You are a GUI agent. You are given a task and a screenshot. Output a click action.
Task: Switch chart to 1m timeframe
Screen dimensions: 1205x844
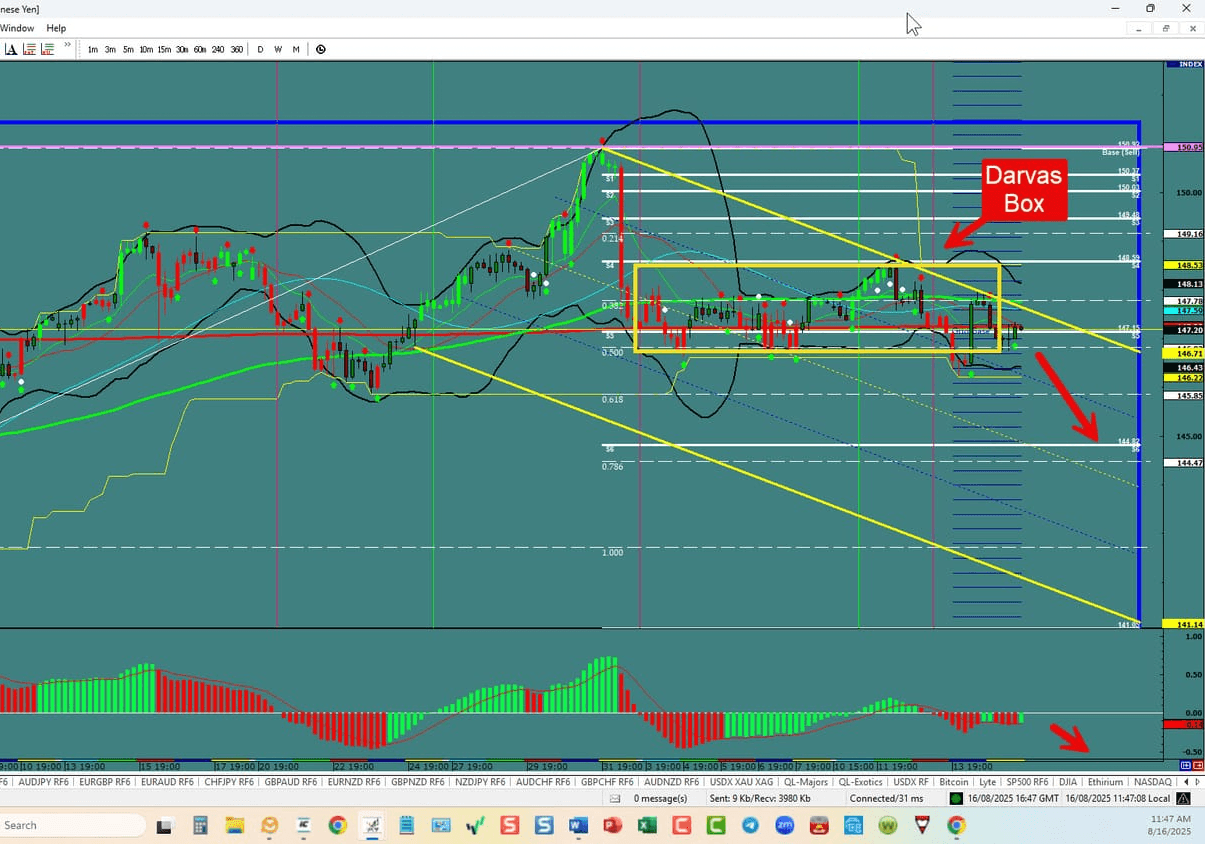pos(92,49)
